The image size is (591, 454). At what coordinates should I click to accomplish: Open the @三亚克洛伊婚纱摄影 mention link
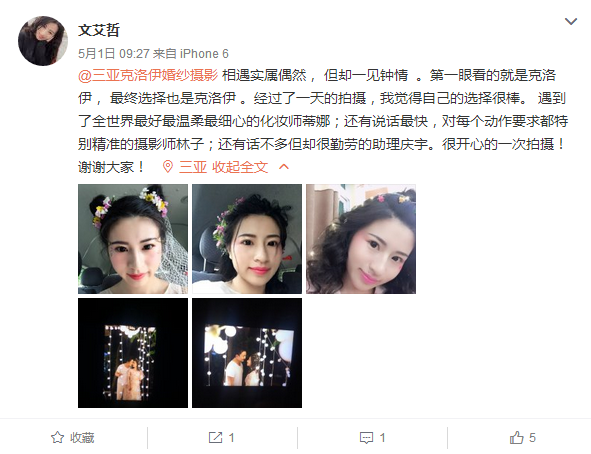[148, 75]
